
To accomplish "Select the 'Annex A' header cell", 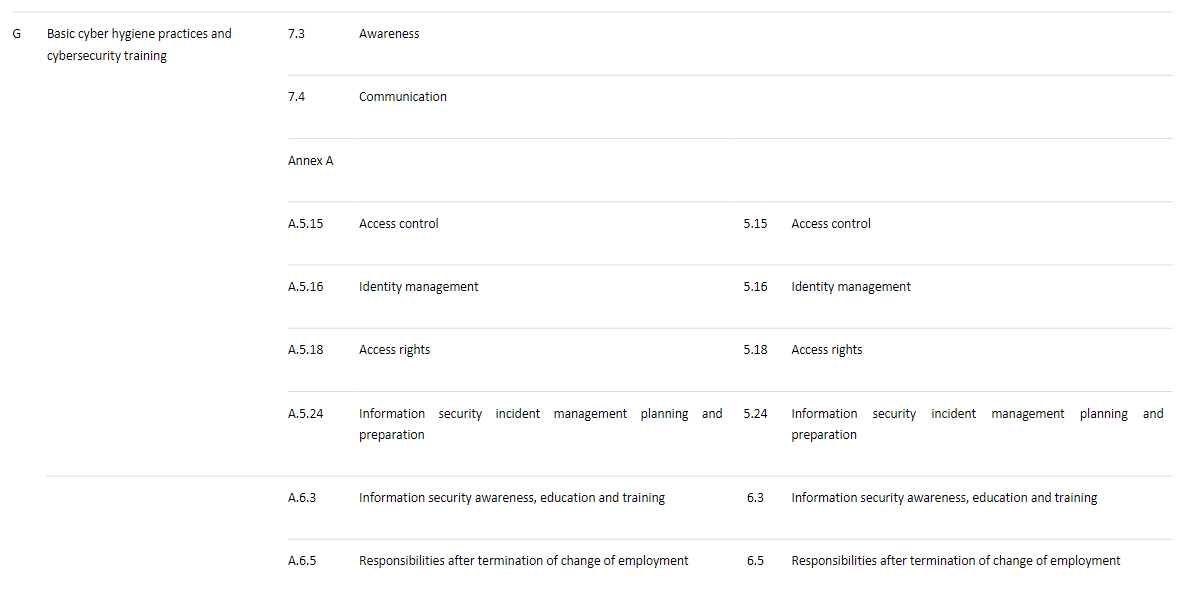I will click(x=310, y=160).
